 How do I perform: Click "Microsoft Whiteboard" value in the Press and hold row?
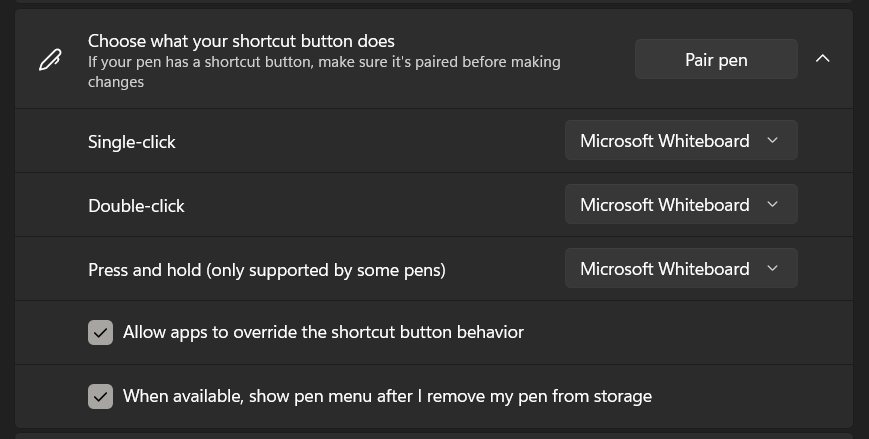(x=664, y=269)
